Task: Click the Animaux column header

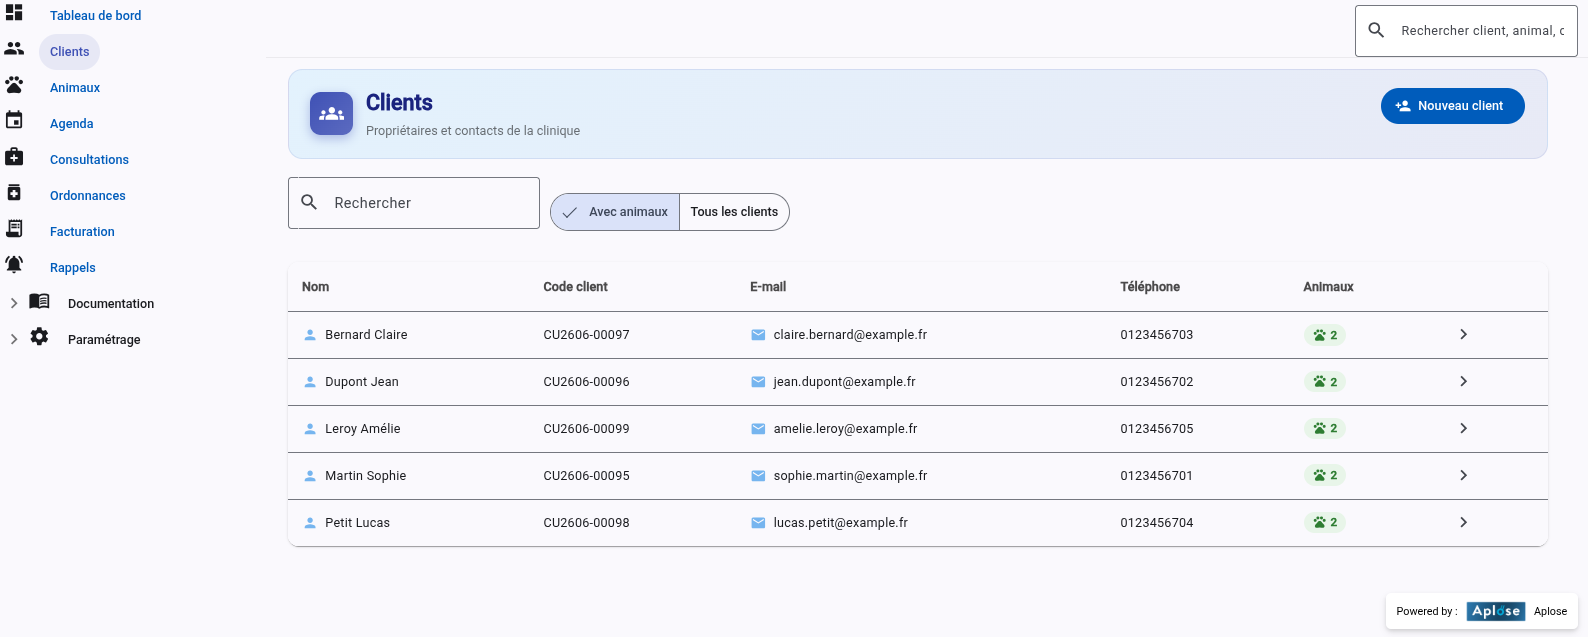Action: tap(1328, 287)
